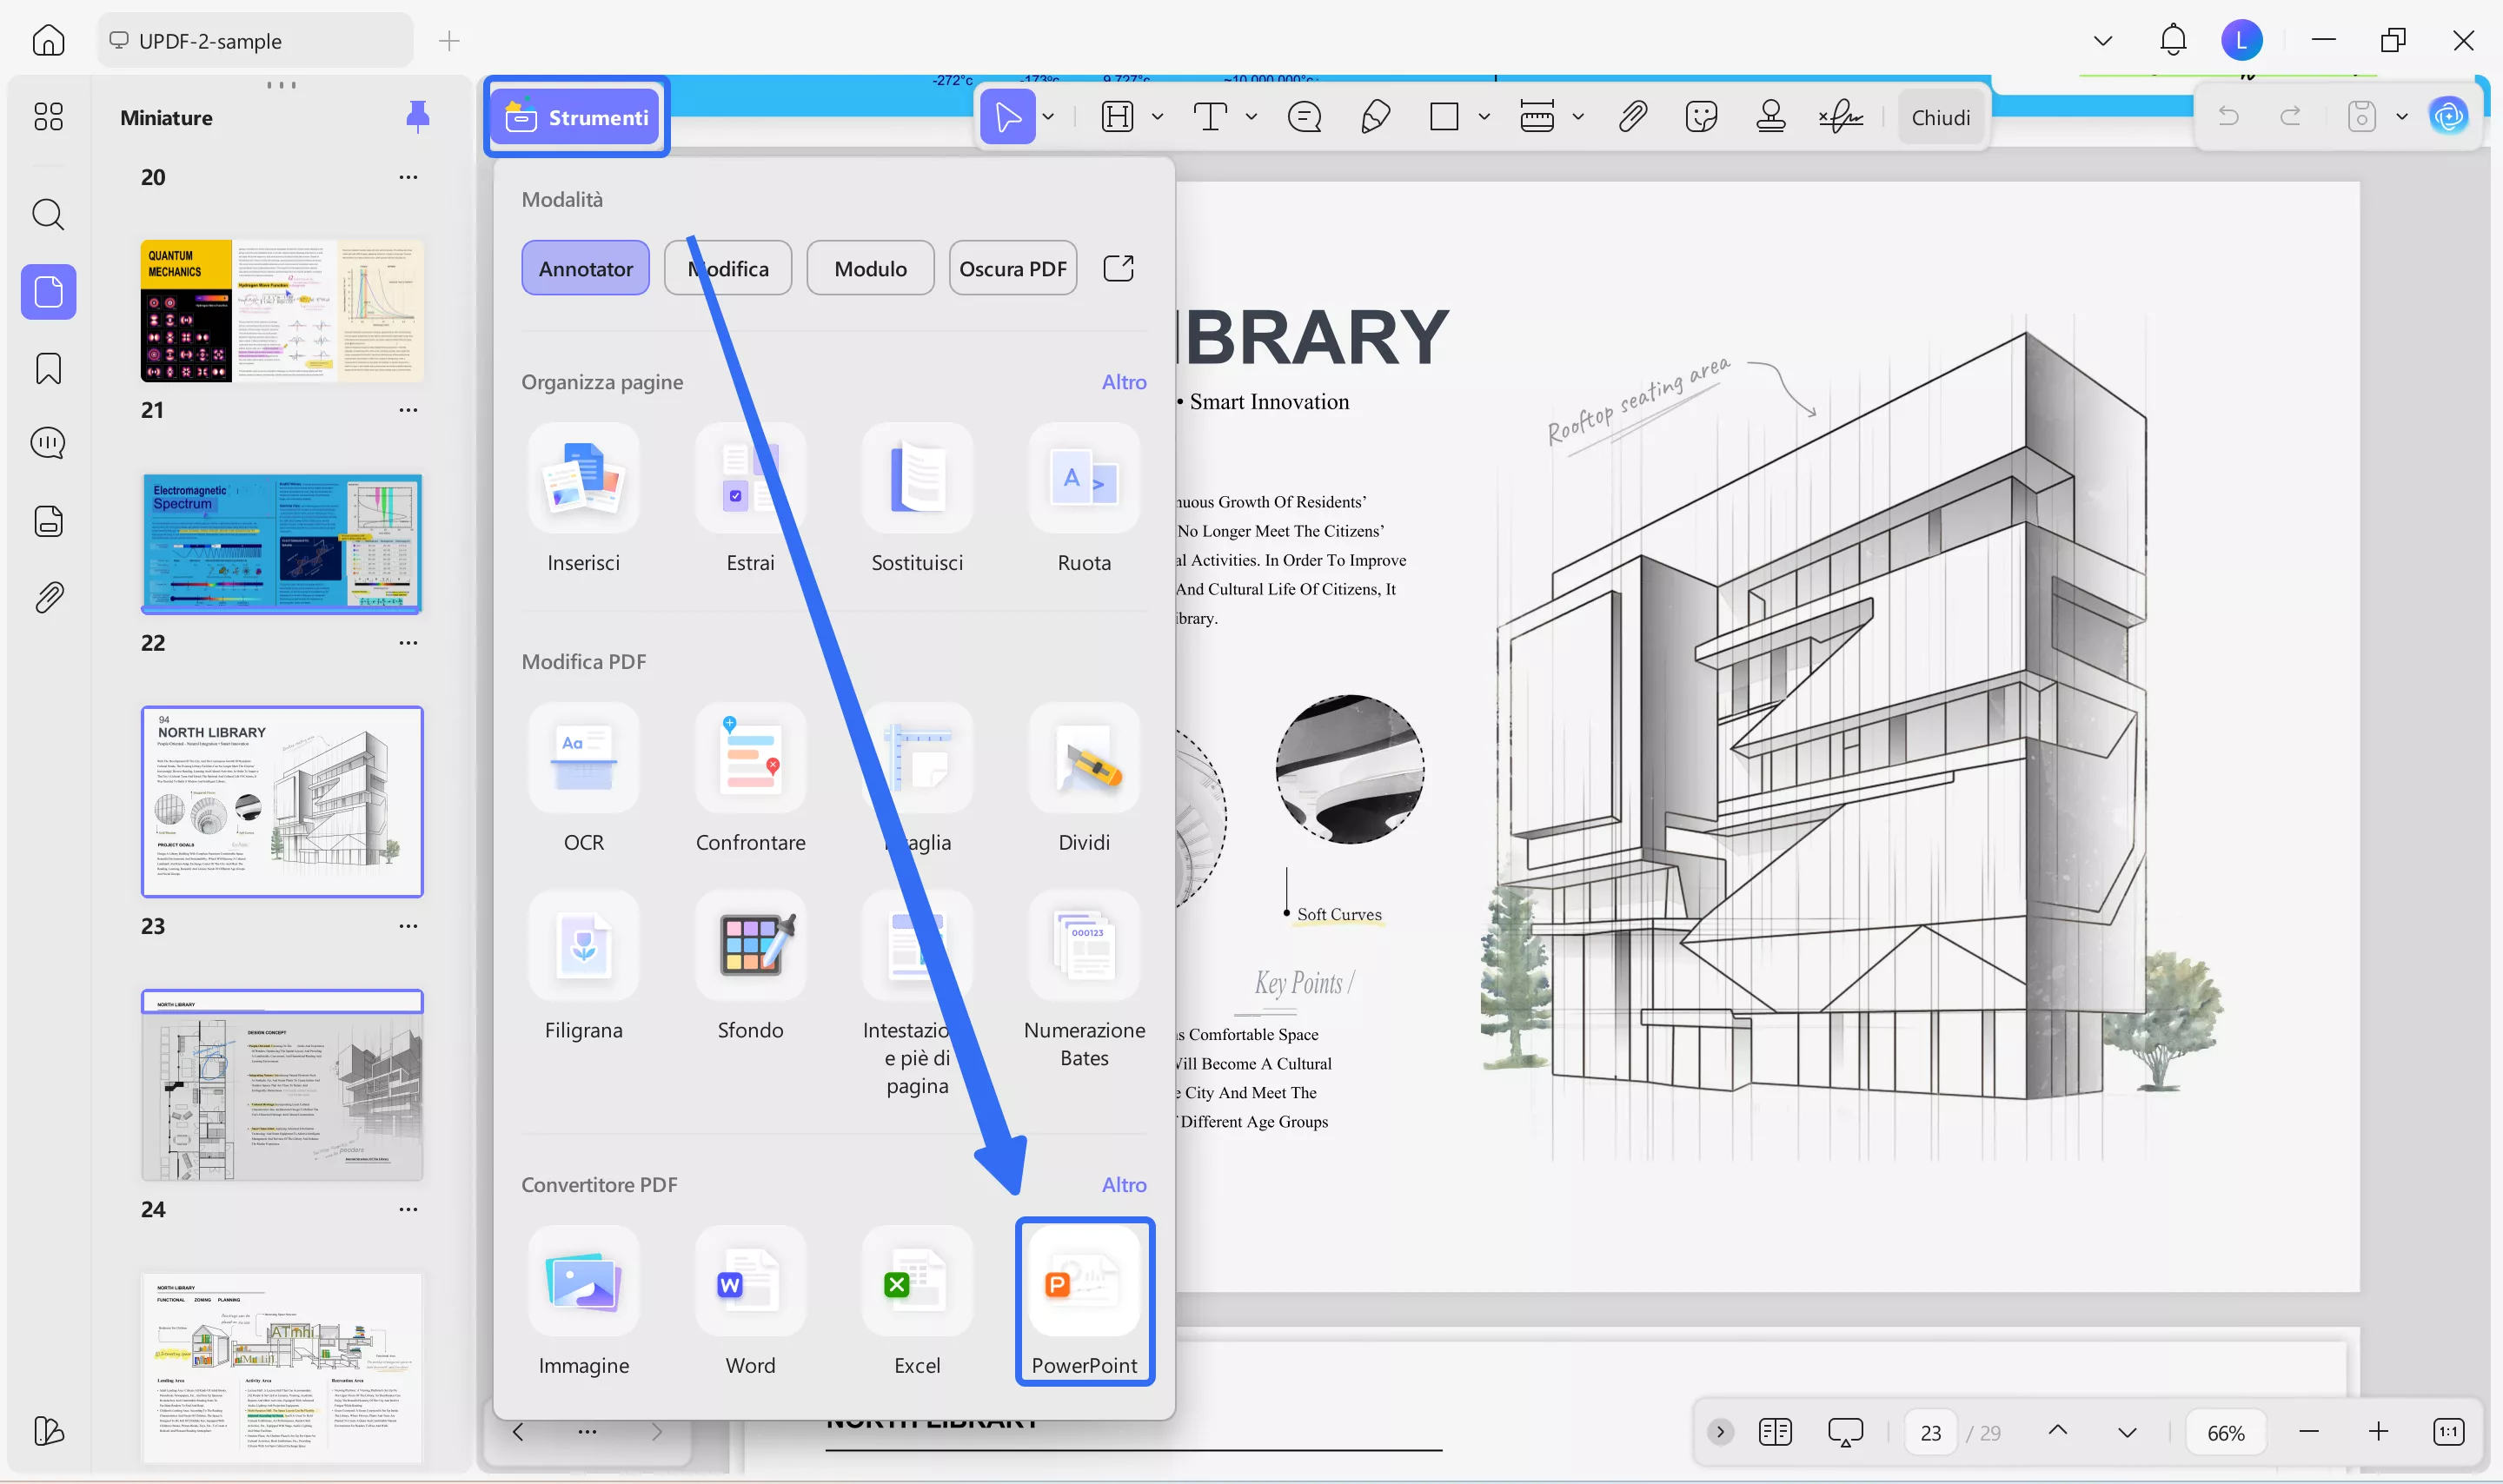Click Altro next to Convertitore PDF

(x=1124, y=1185)
